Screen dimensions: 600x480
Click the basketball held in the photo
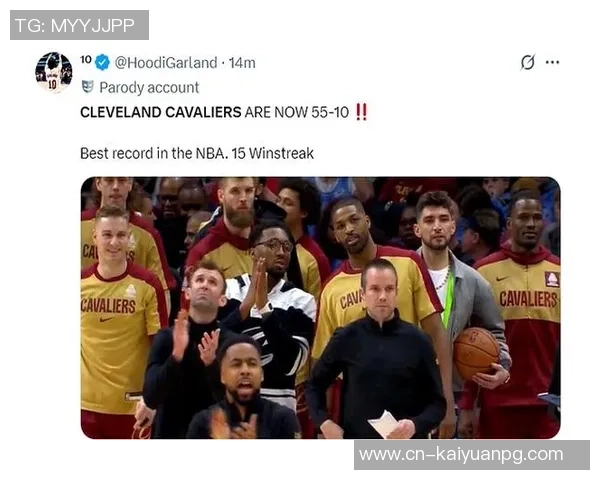tap(476, 353)
